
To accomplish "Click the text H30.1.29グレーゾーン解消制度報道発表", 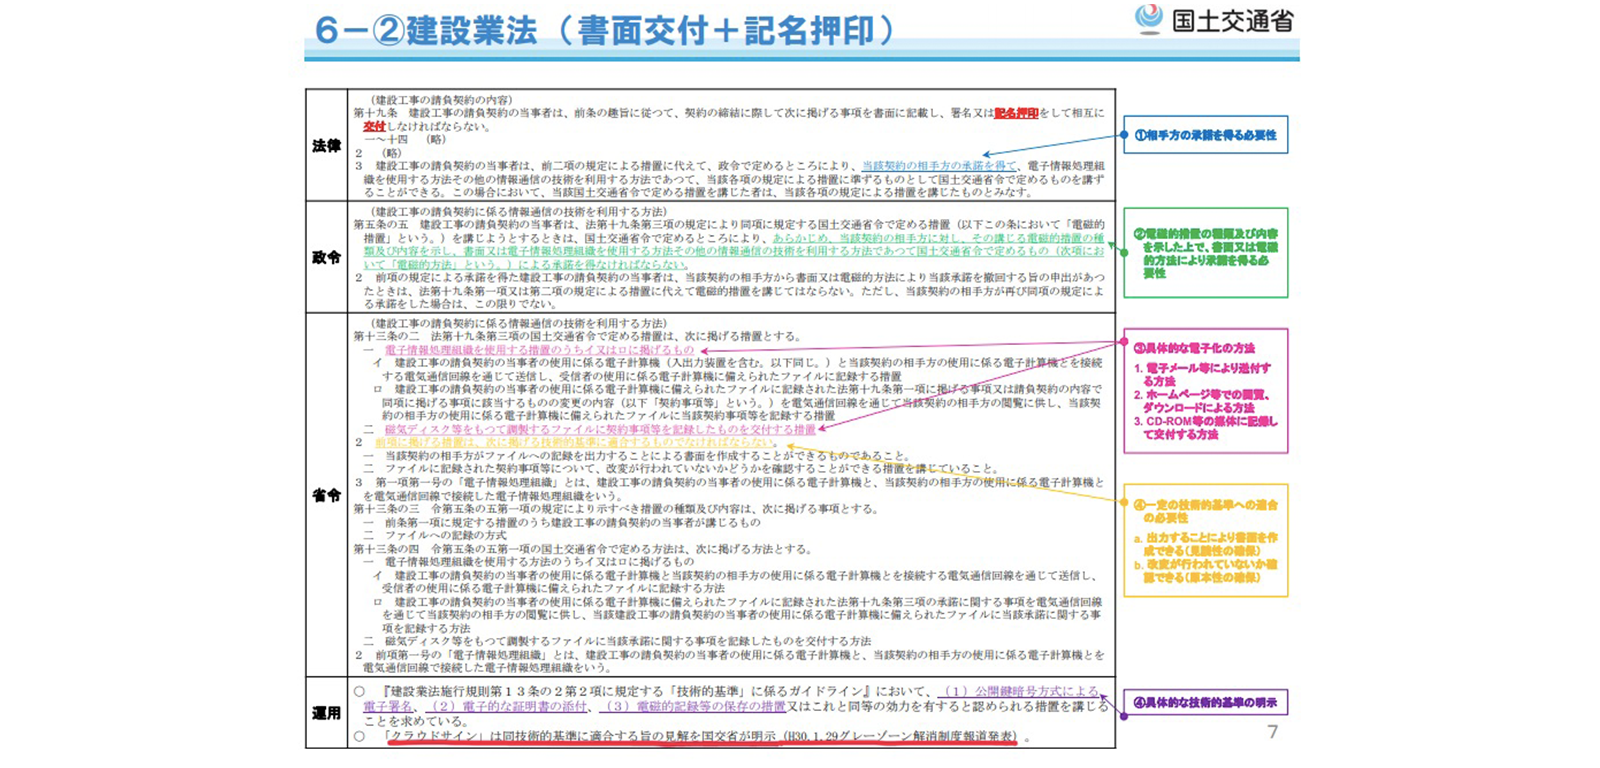I will (899, 737).
